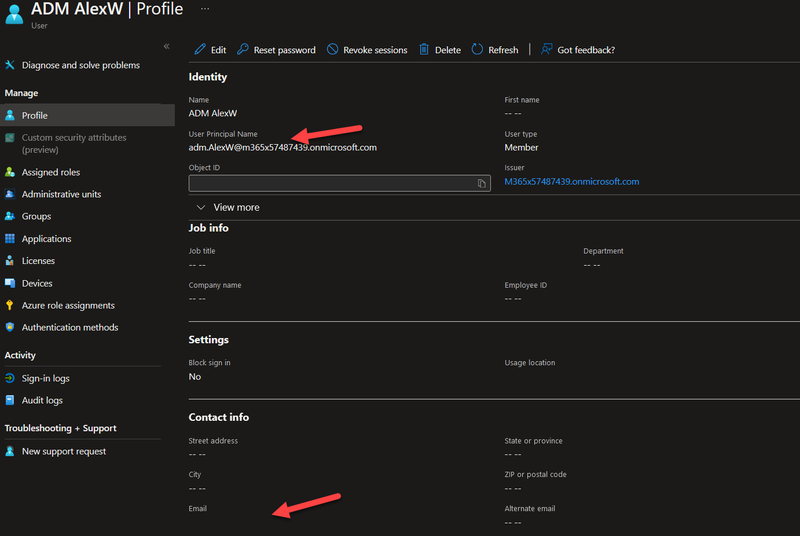The image size is (800, 536).
Task: Expand the View more section
Action: [228, 207]
